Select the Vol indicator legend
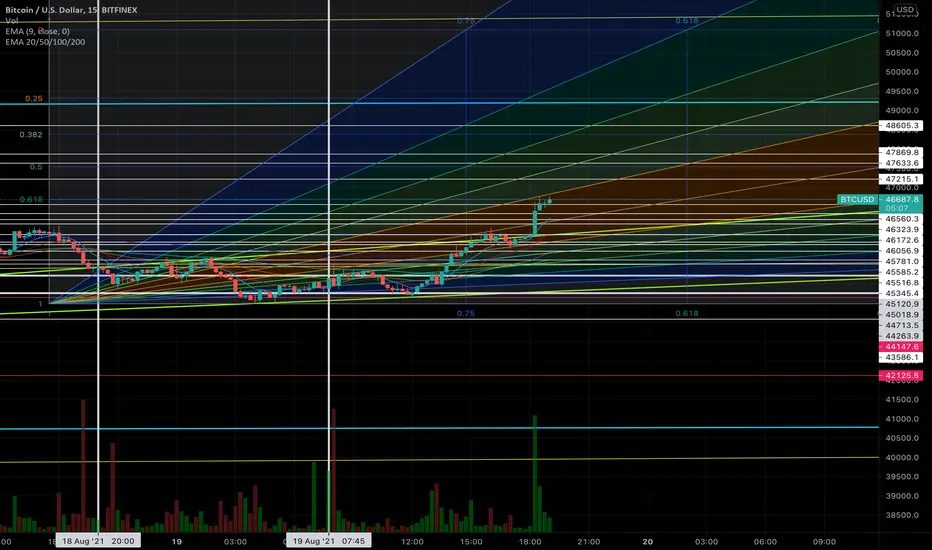 coord(11,21)
